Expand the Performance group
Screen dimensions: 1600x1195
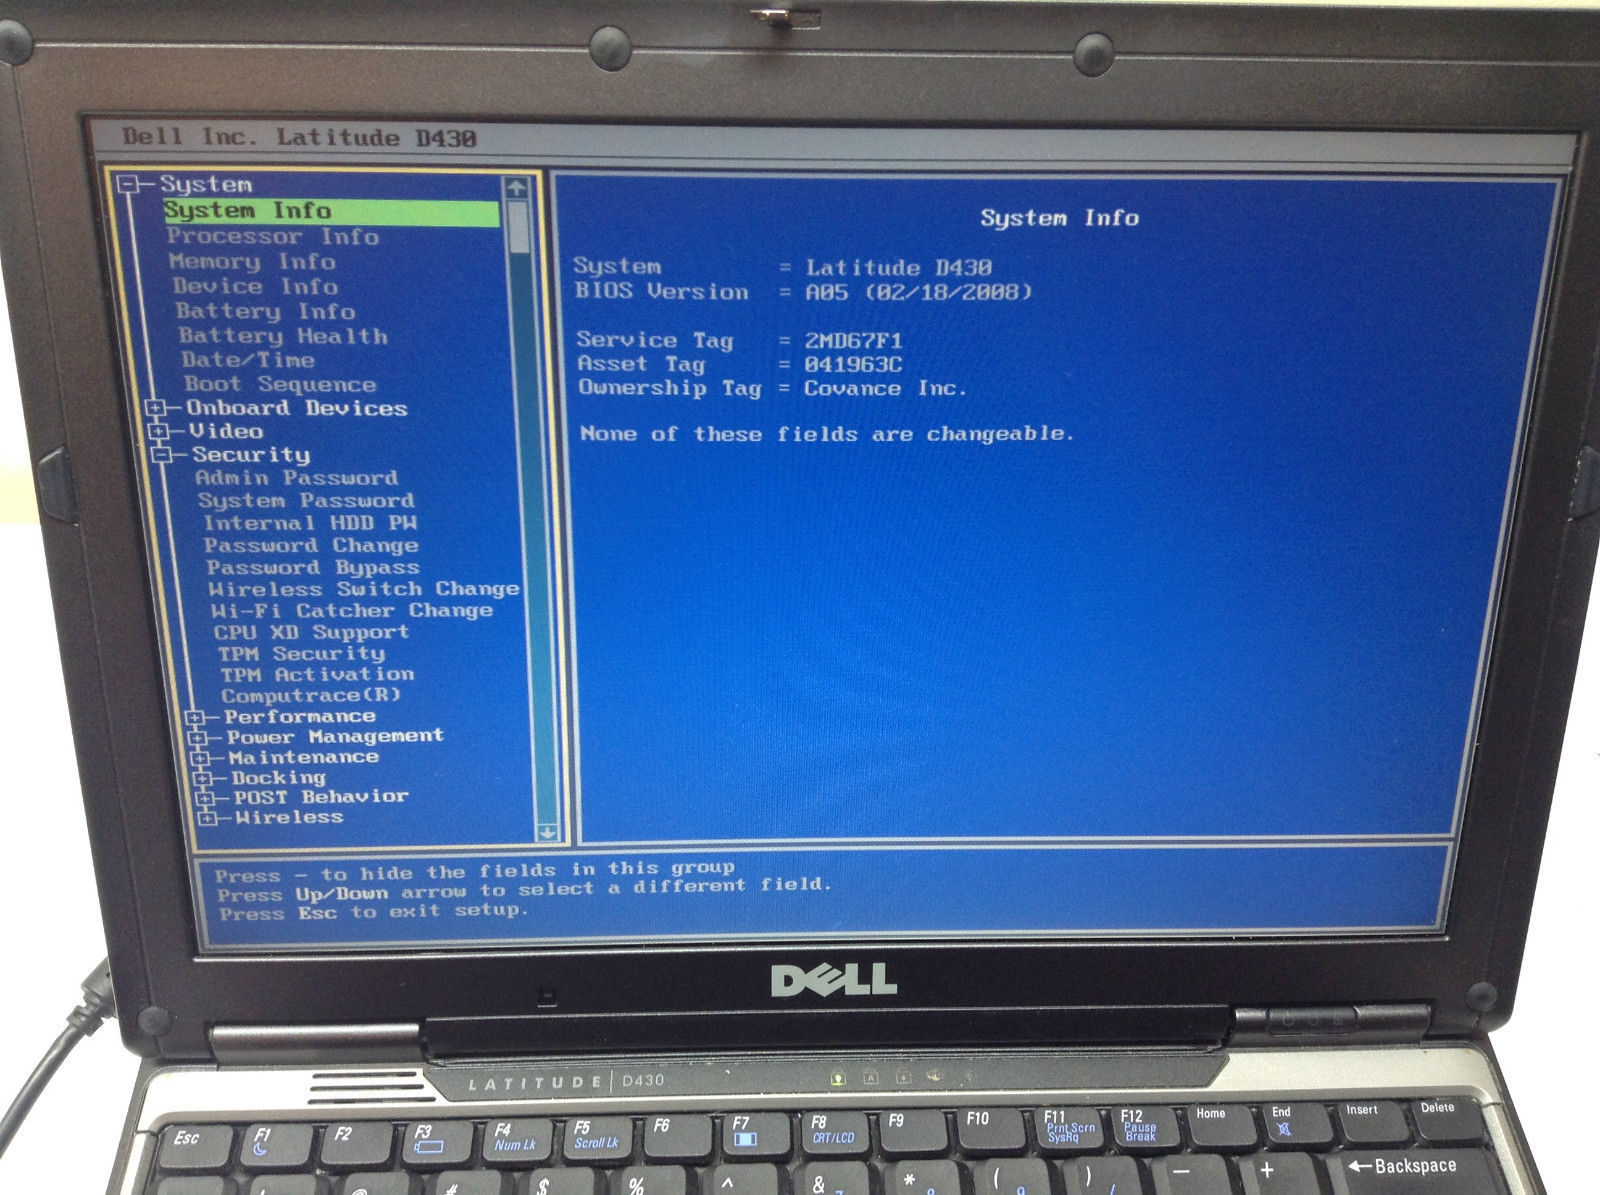pyautogui.click(x=195, y=717)
